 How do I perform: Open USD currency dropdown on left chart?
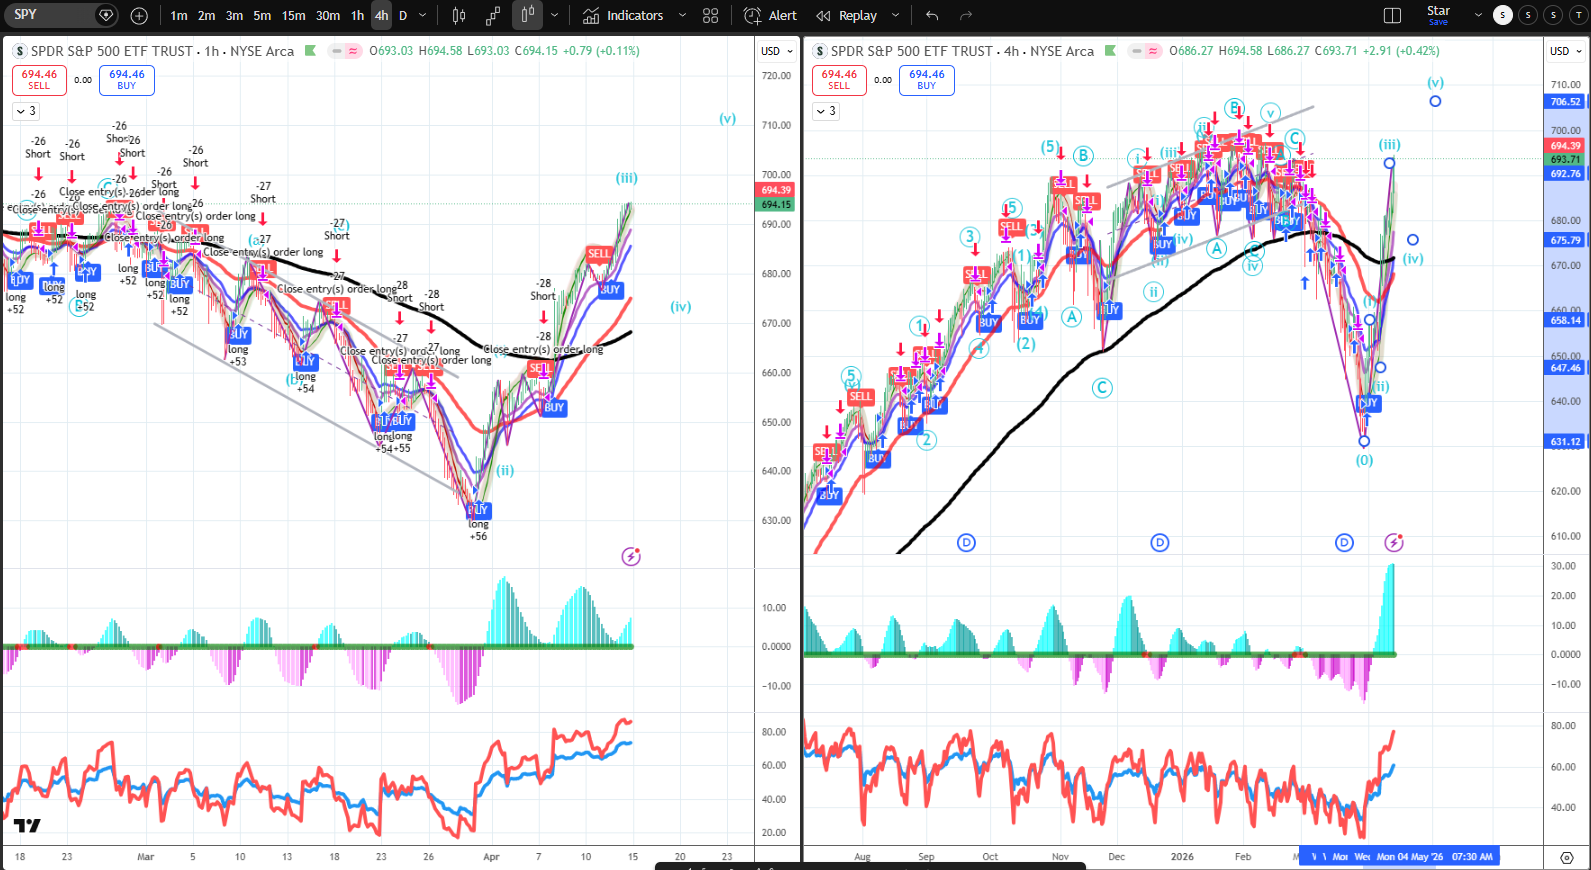777,51
